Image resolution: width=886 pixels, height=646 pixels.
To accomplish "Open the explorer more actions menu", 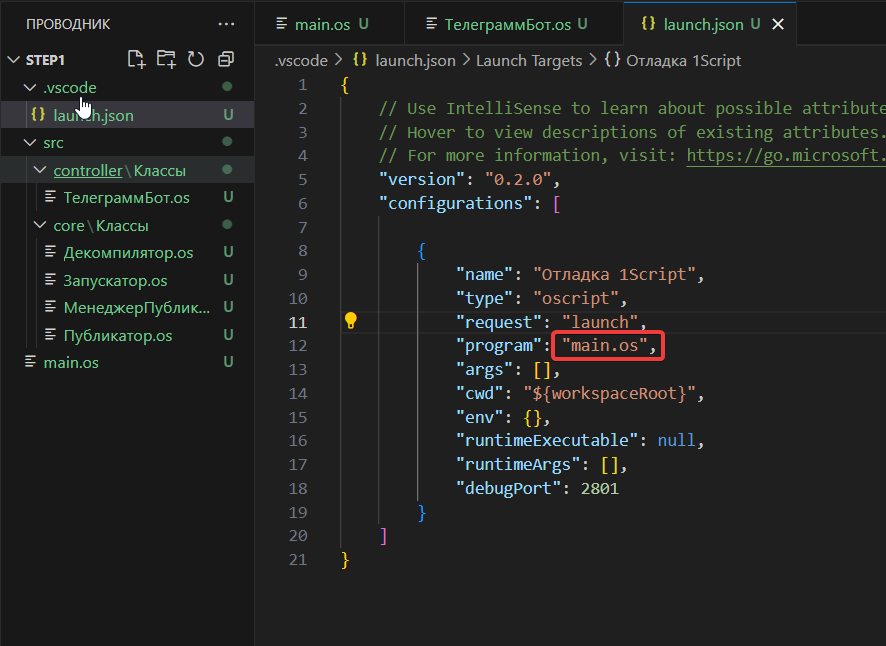I will click(227, 24).
